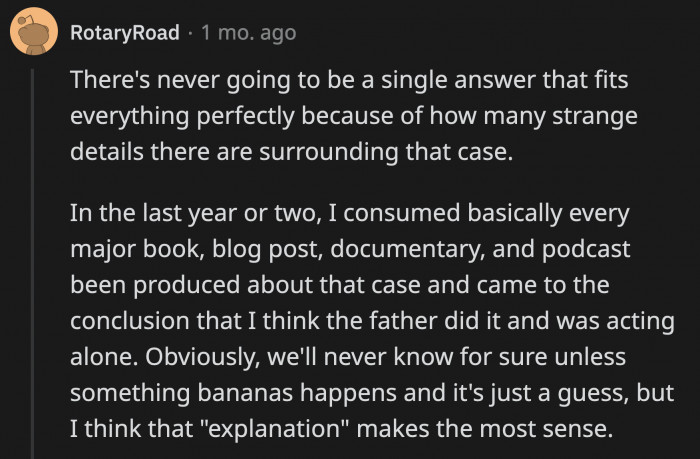
Task: Click the word 'consumed' in the second paragraph
Action: point(402,213)
